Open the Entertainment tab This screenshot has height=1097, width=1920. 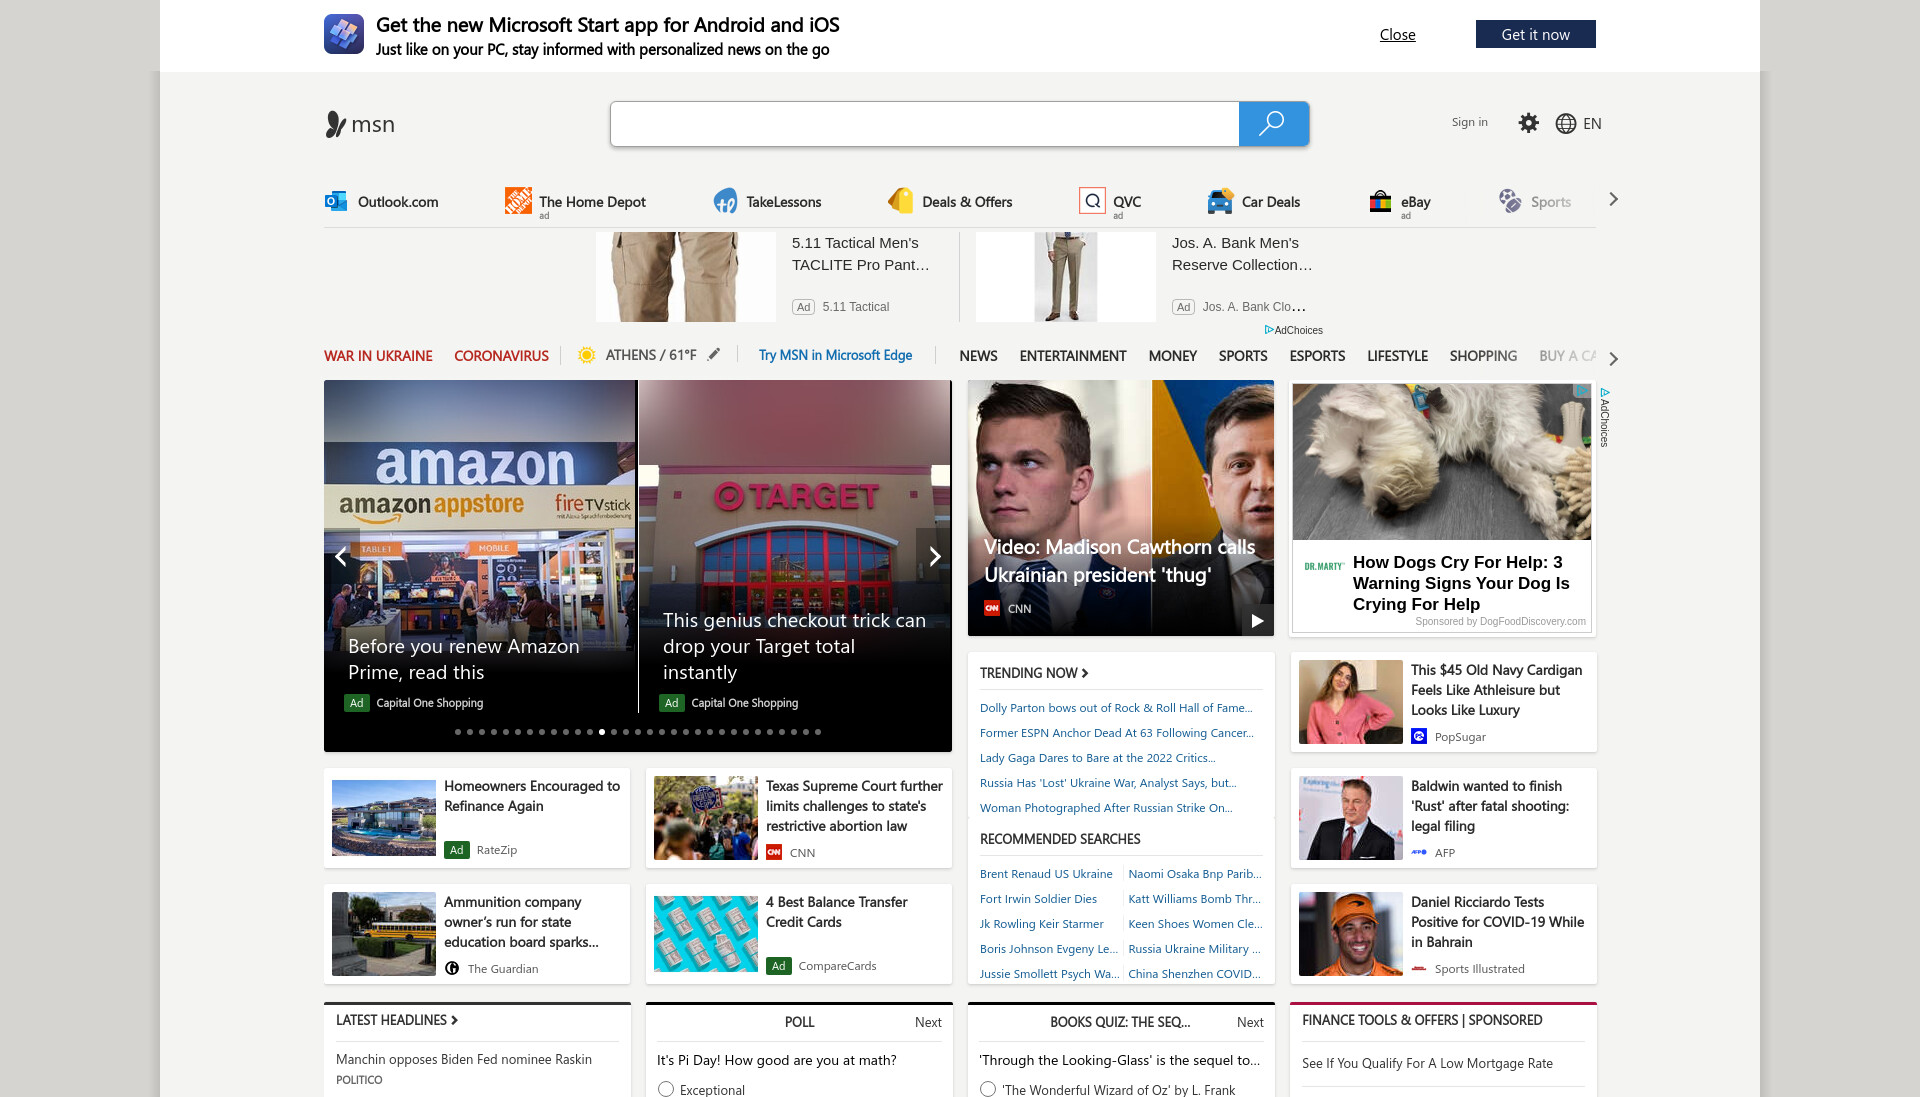(1073, 356)
